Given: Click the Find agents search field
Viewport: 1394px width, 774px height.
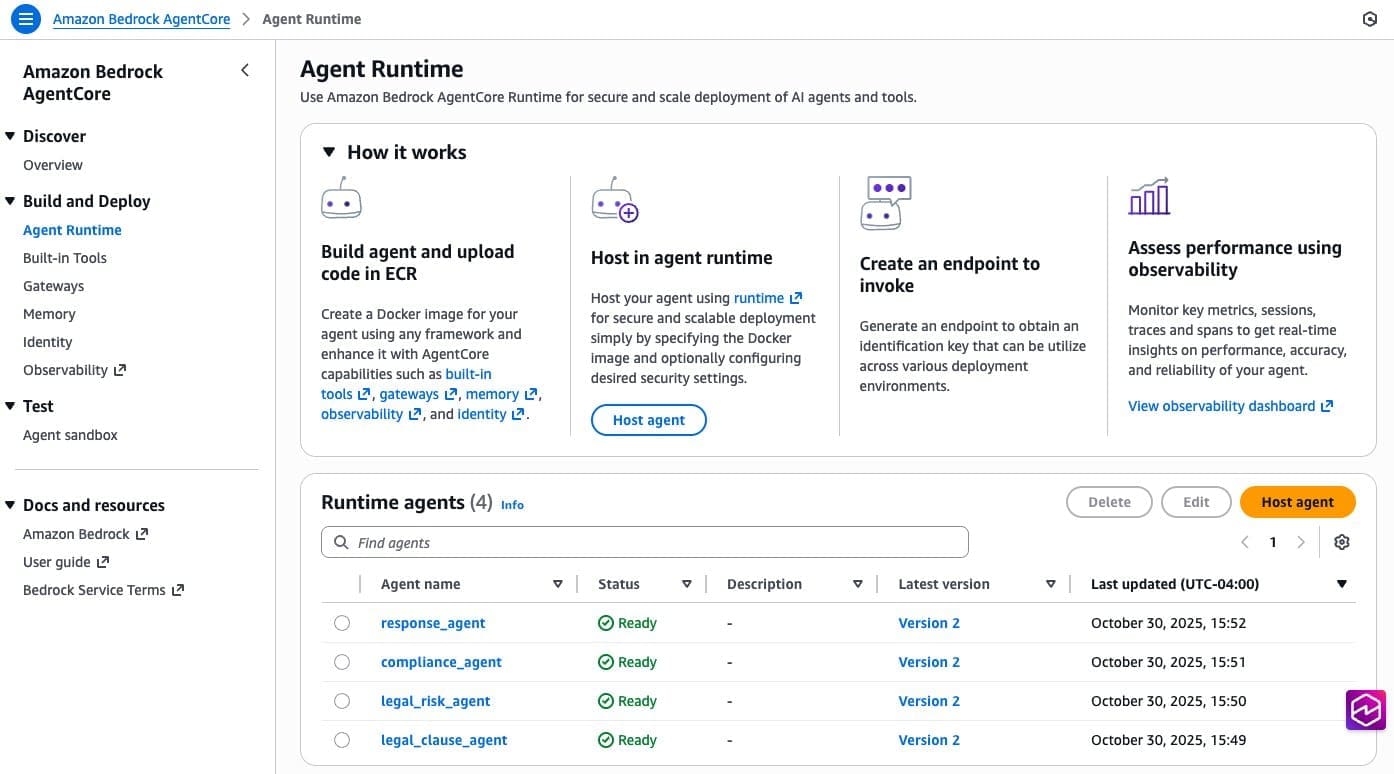Looking at the screenshot, I should (660, 542).
